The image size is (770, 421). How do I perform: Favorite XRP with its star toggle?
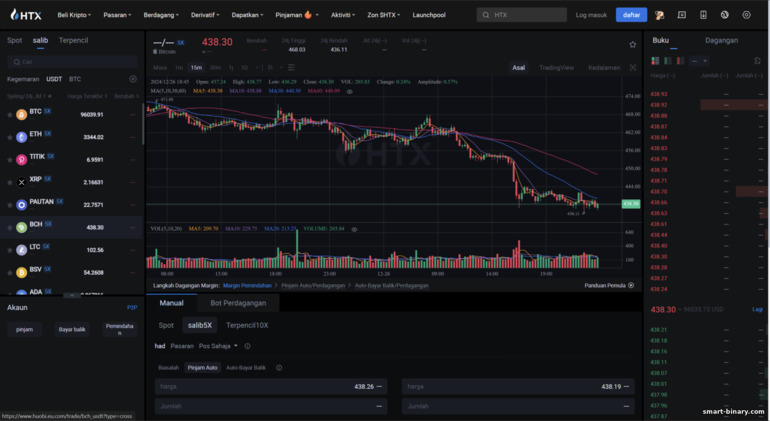(x=9, y=183)
